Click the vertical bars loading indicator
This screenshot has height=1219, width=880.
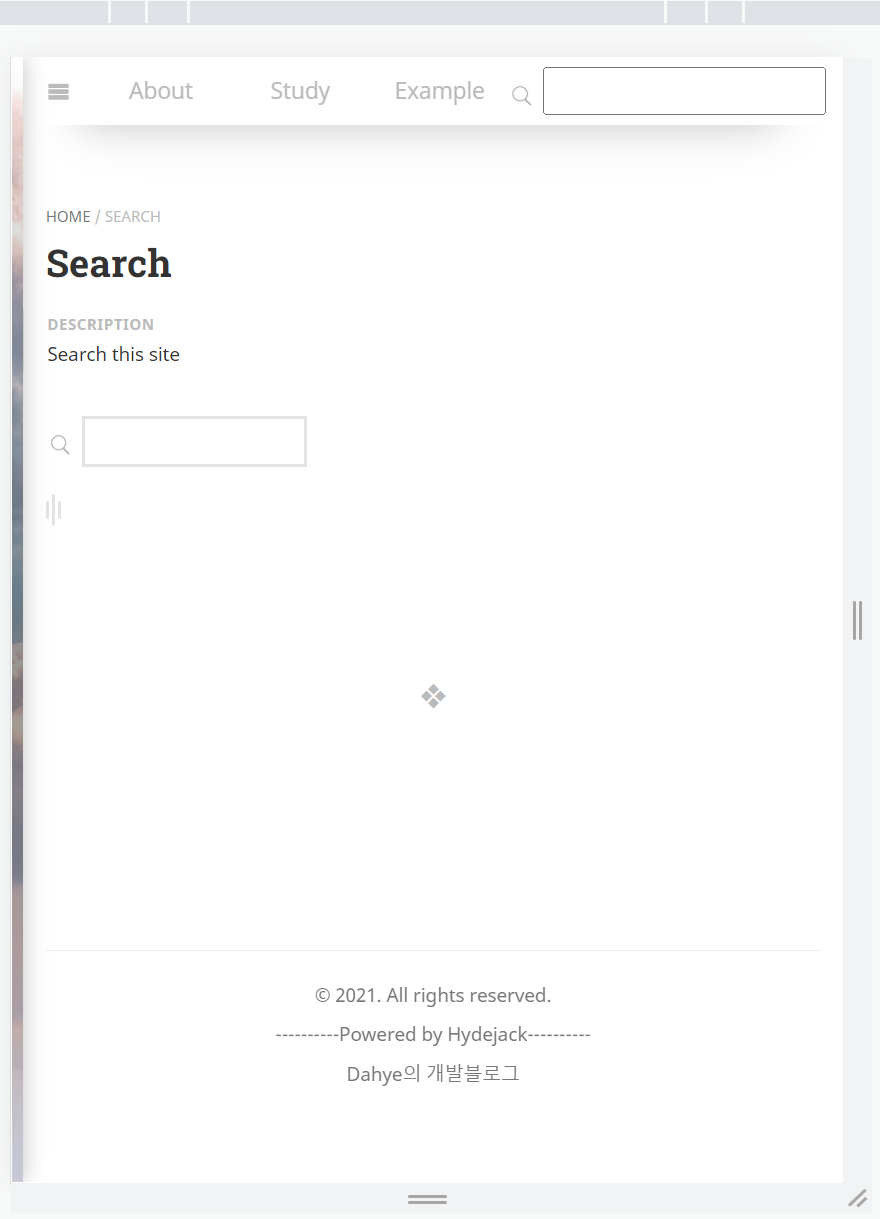coord(54,510)
